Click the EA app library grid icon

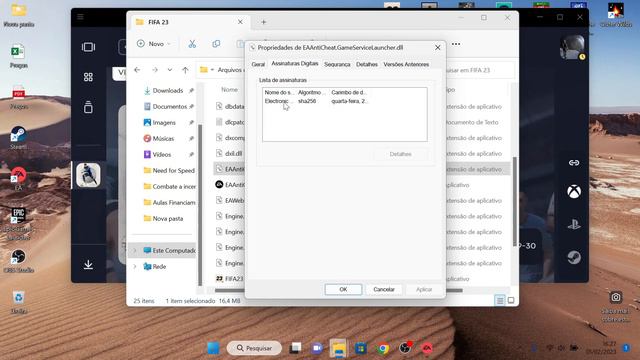click(x=88, y=77)
